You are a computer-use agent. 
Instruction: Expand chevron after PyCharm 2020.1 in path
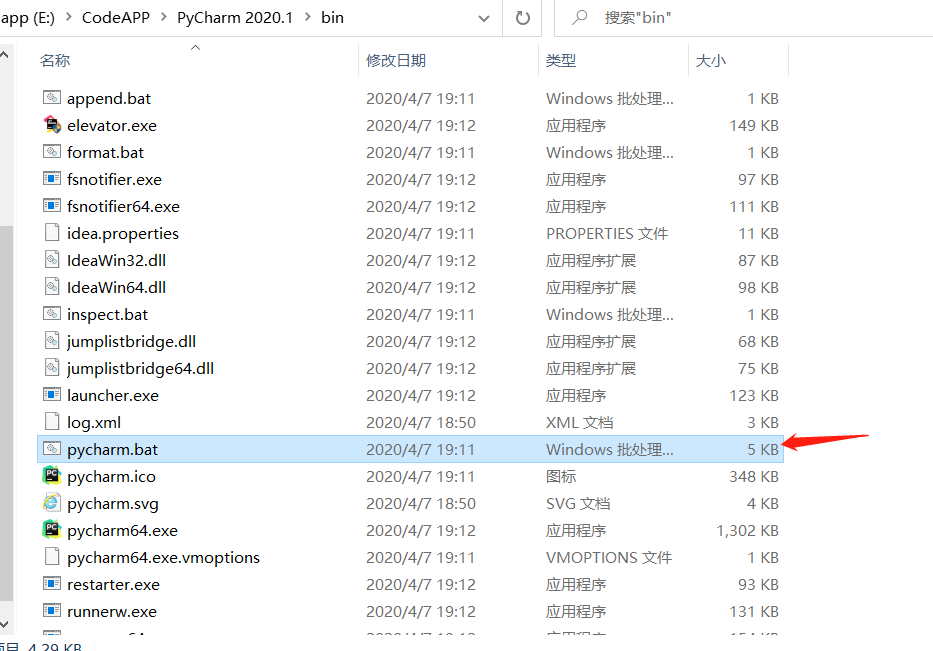(308, 17)
